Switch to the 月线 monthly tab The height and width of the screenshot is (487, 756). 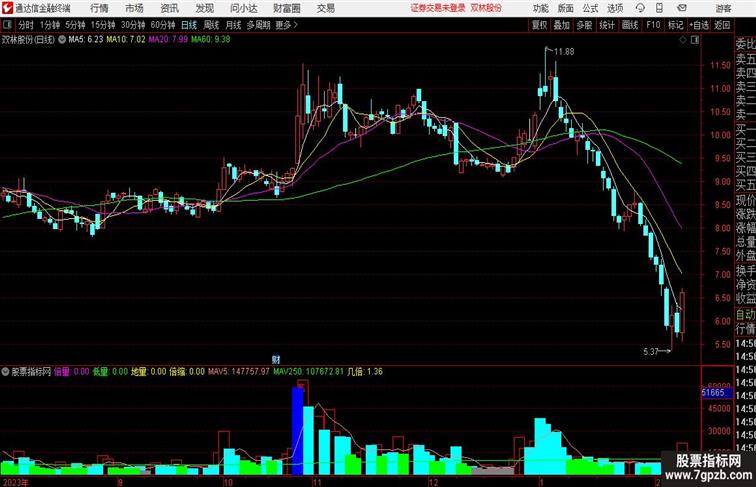(x=233, y=25)
